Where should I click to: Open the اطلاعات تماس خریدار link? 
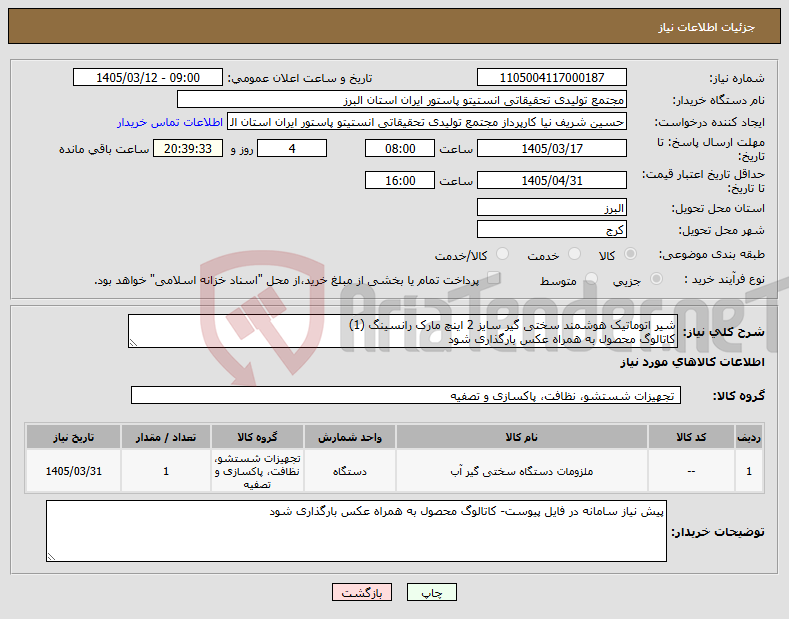click(x=170, y=122)
